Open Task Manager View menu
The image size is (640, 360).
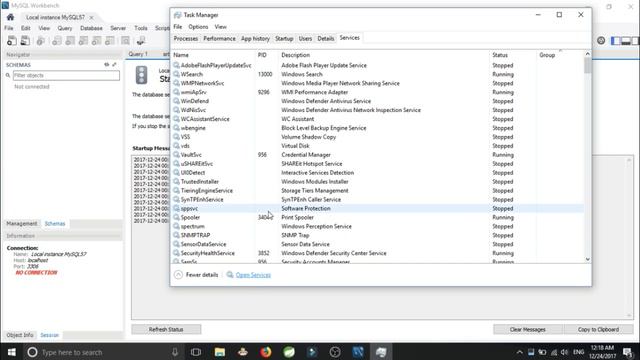tap(220, 27)
